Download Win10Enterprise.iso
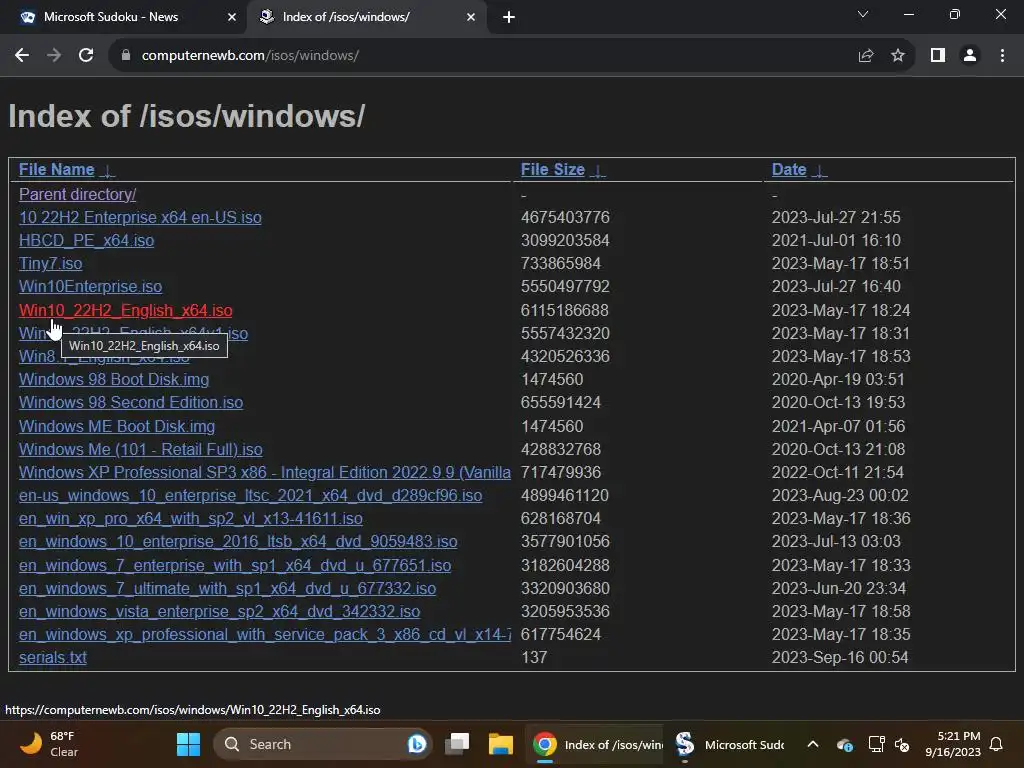This screenshot has height=768, width=1024. tap(91, 287)
